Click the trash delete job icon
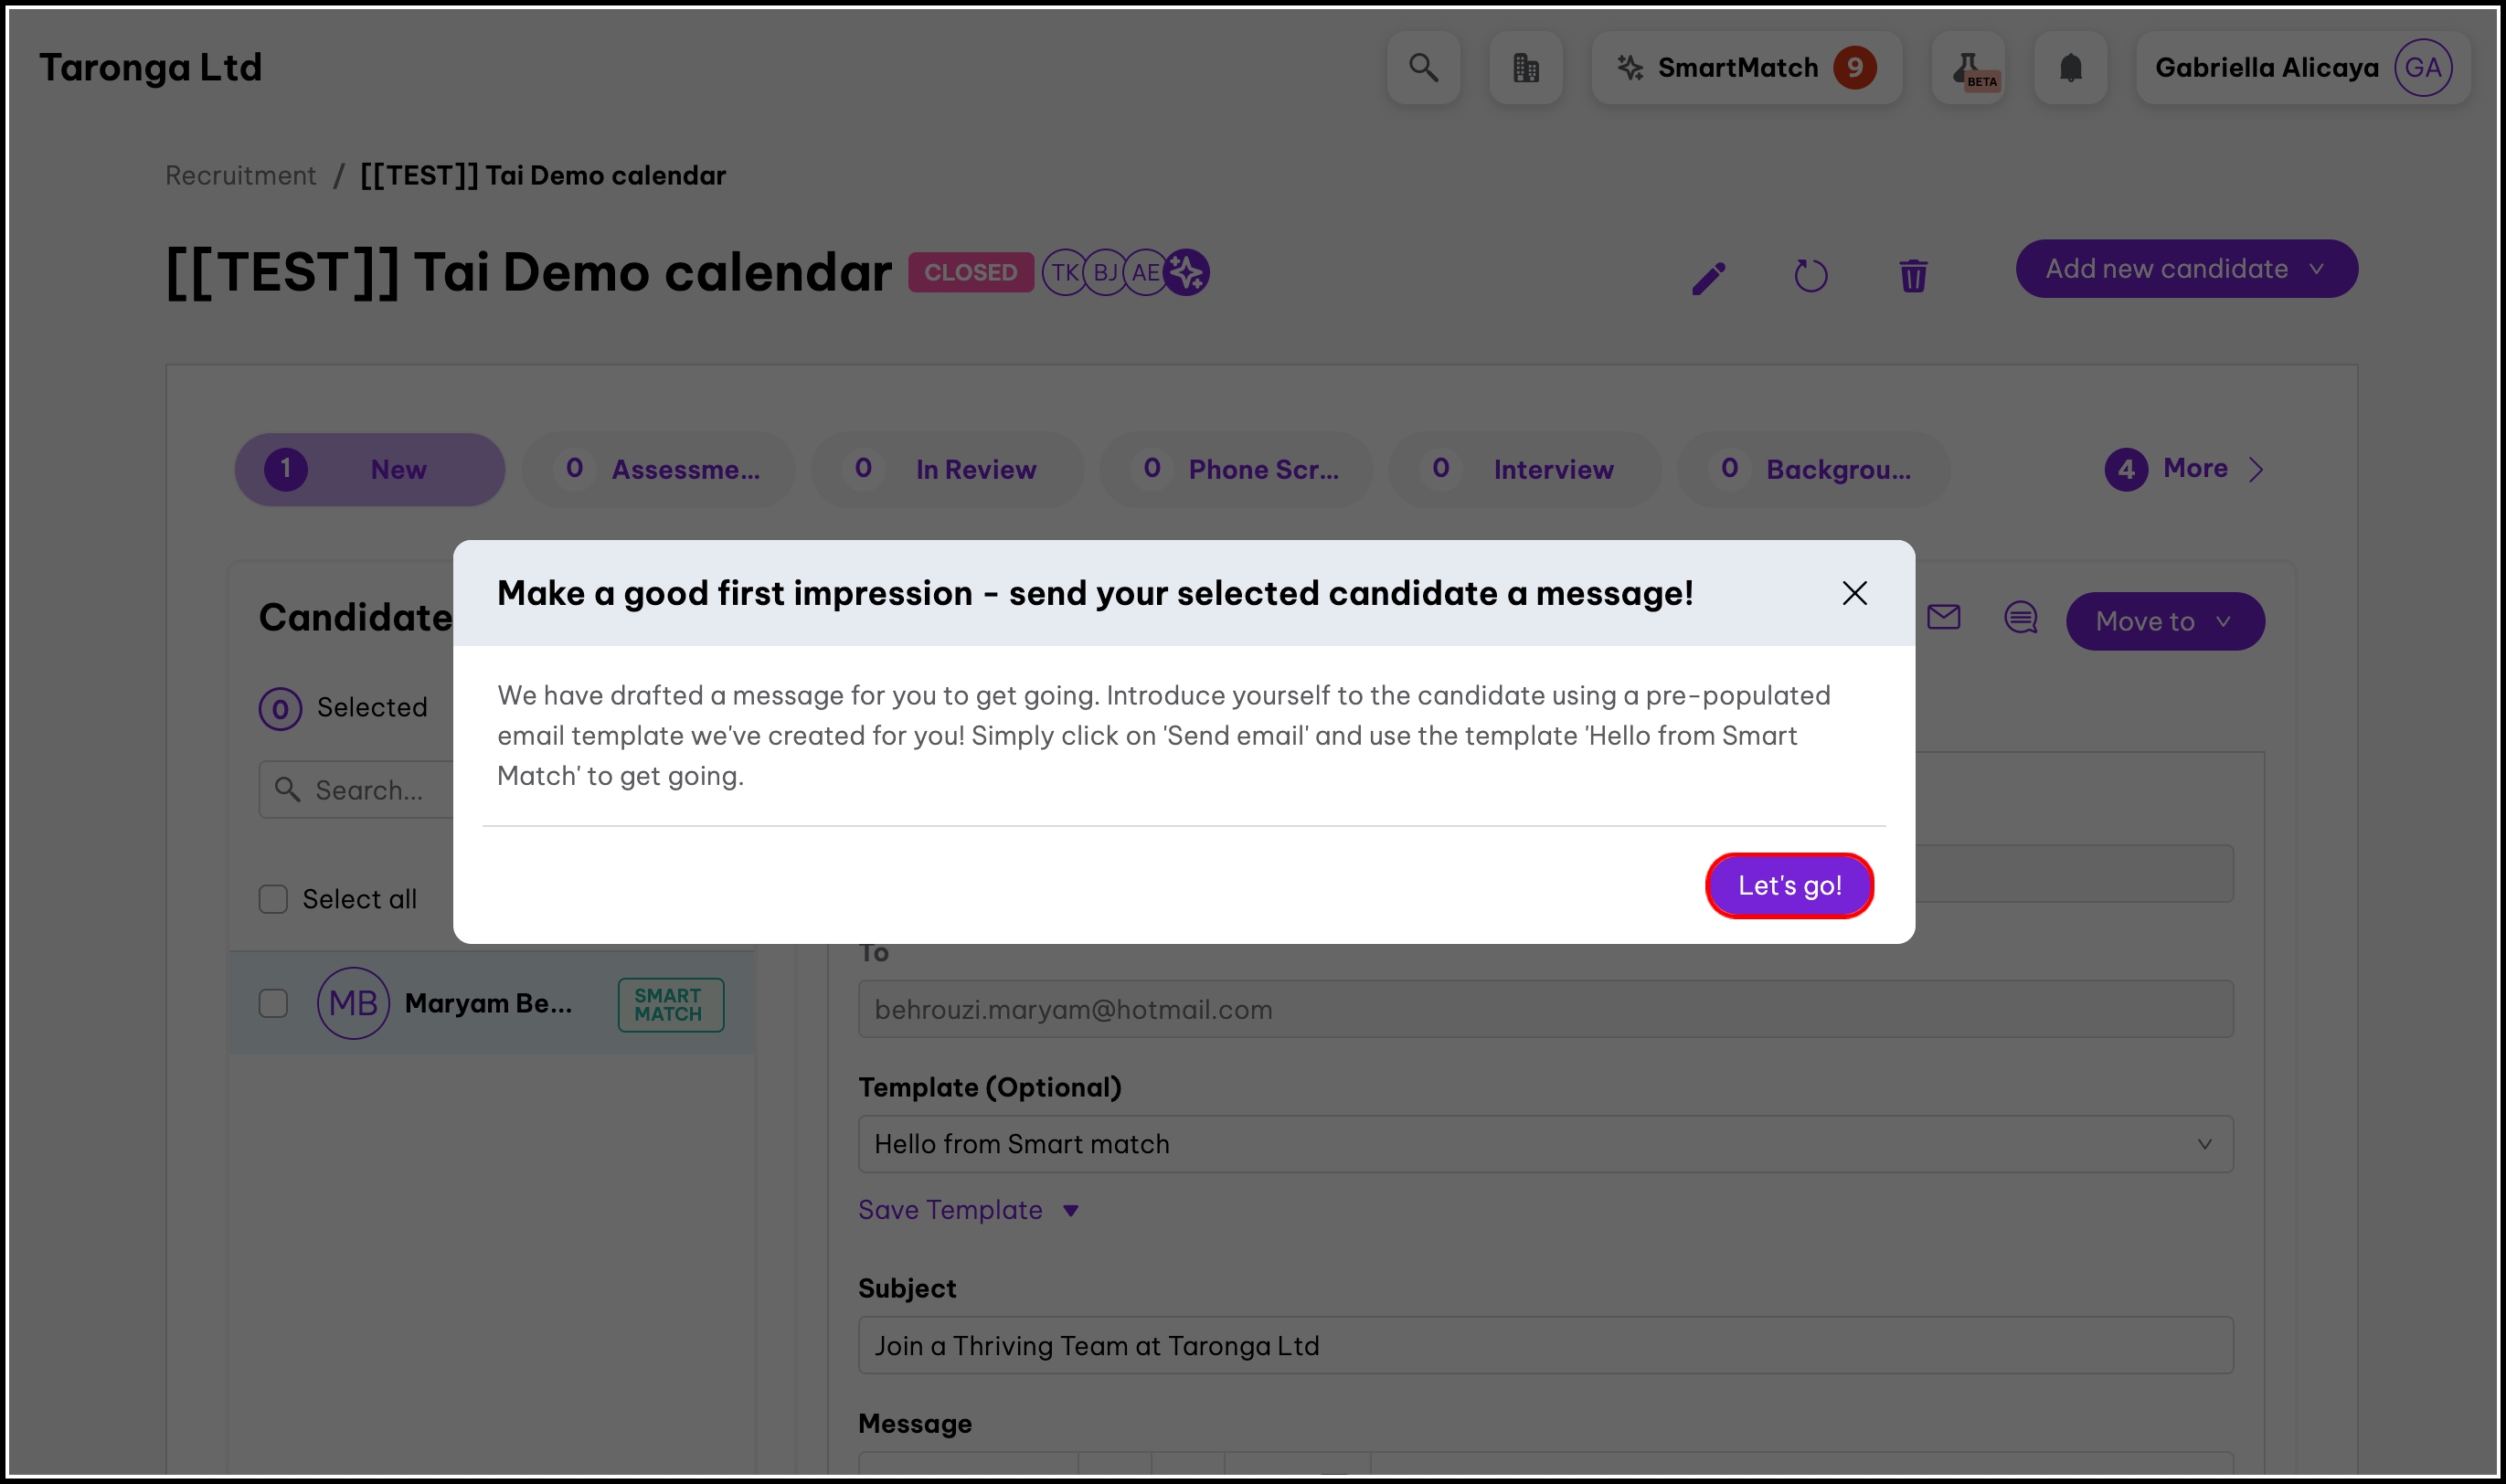Viewport: 2506px width, 1484px height. click(1913, 276)
